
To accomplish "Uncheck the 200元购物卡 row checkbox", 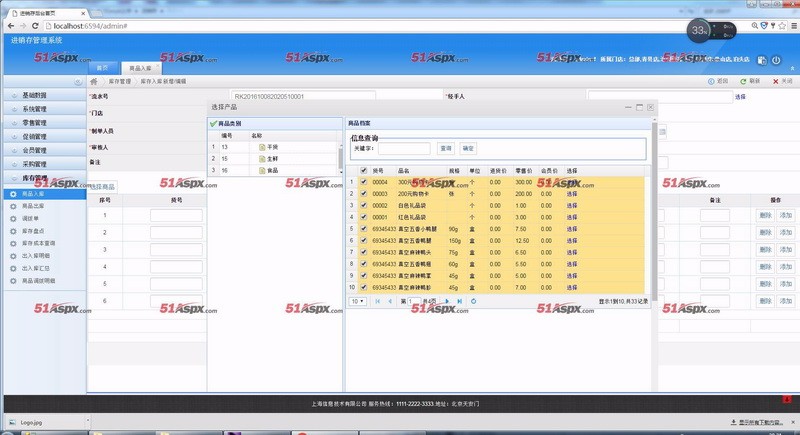I will click(x=363, y=193).
